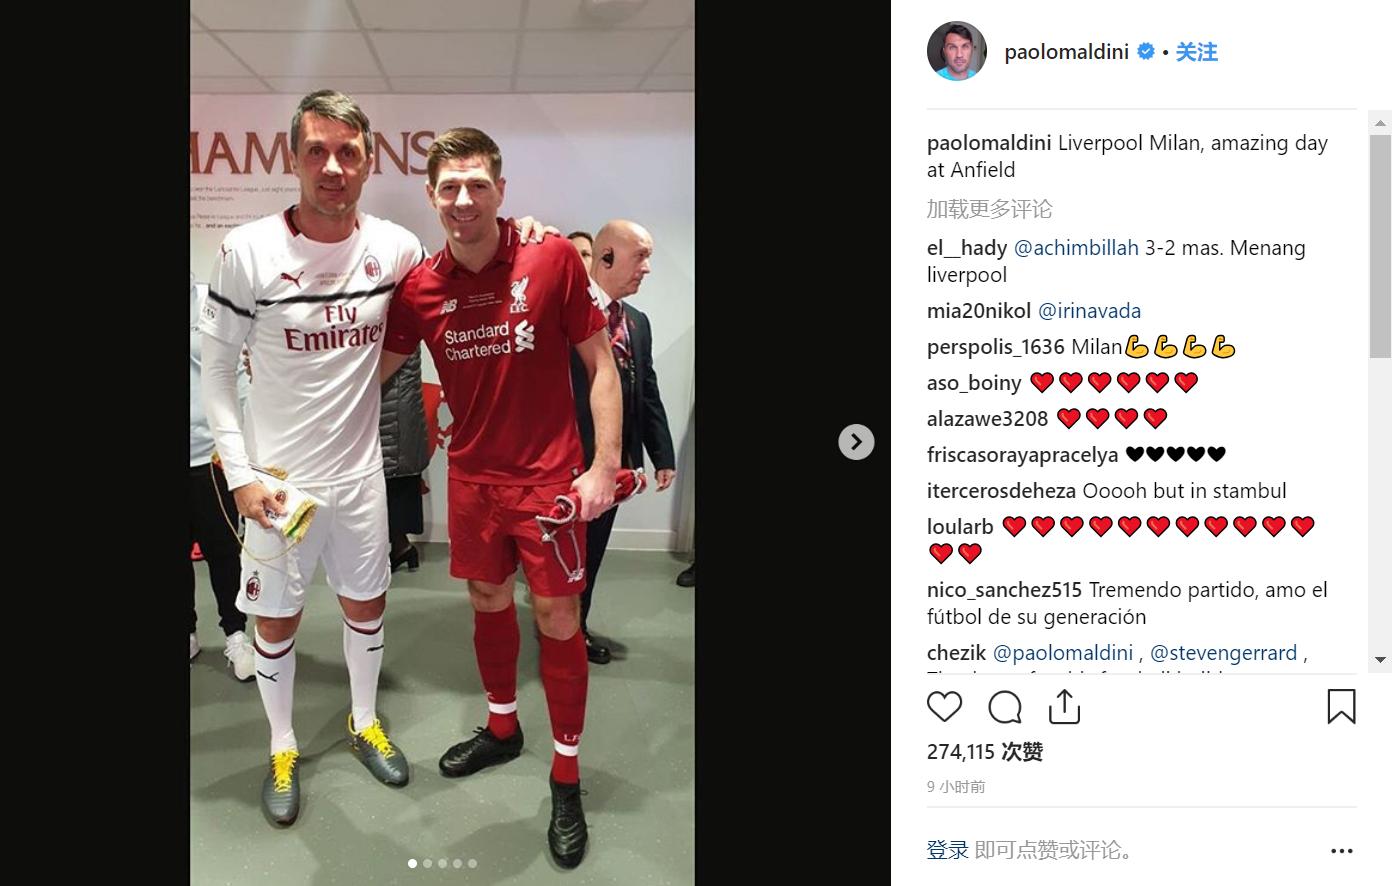Click the 登录 login link
1392x886 pixels.
point(947,850)
